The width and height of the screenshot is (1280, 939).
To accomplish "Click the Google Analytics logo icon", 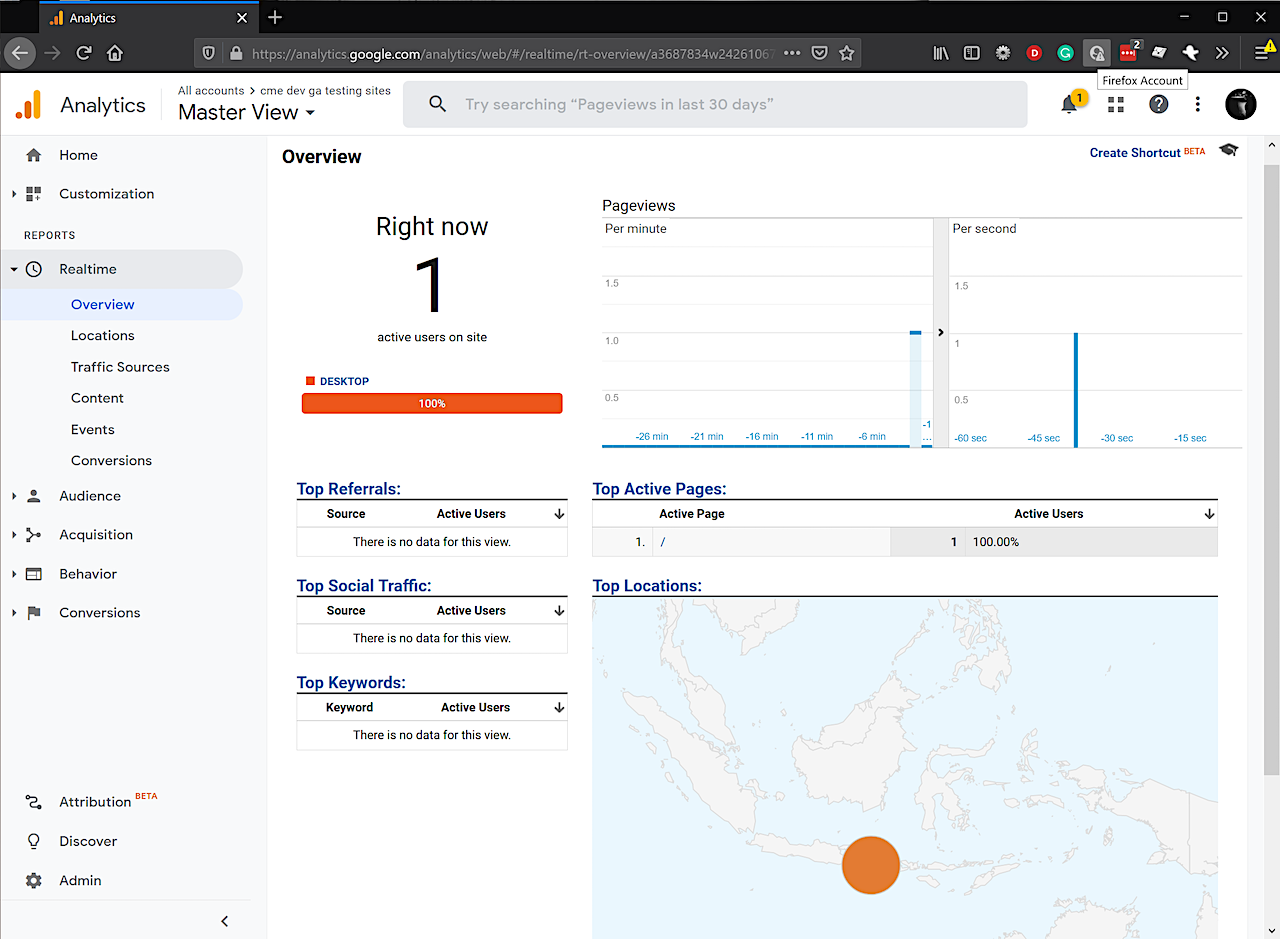I will (29, 105).
